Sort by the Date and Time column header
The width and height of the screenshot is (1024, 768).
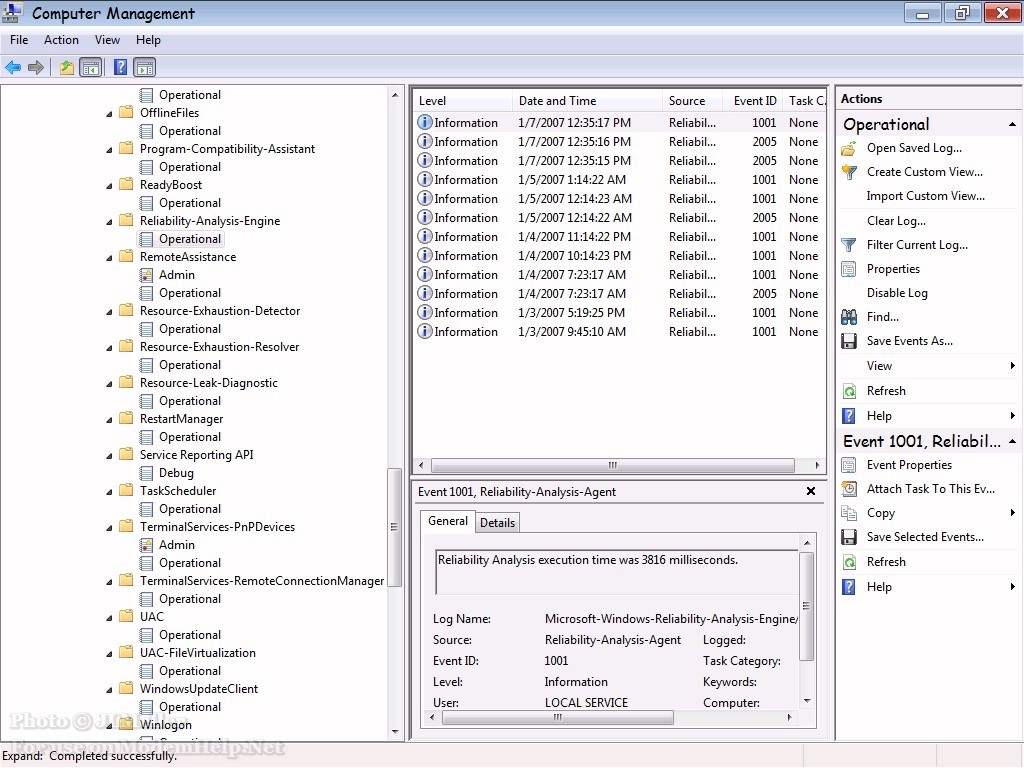587,101
